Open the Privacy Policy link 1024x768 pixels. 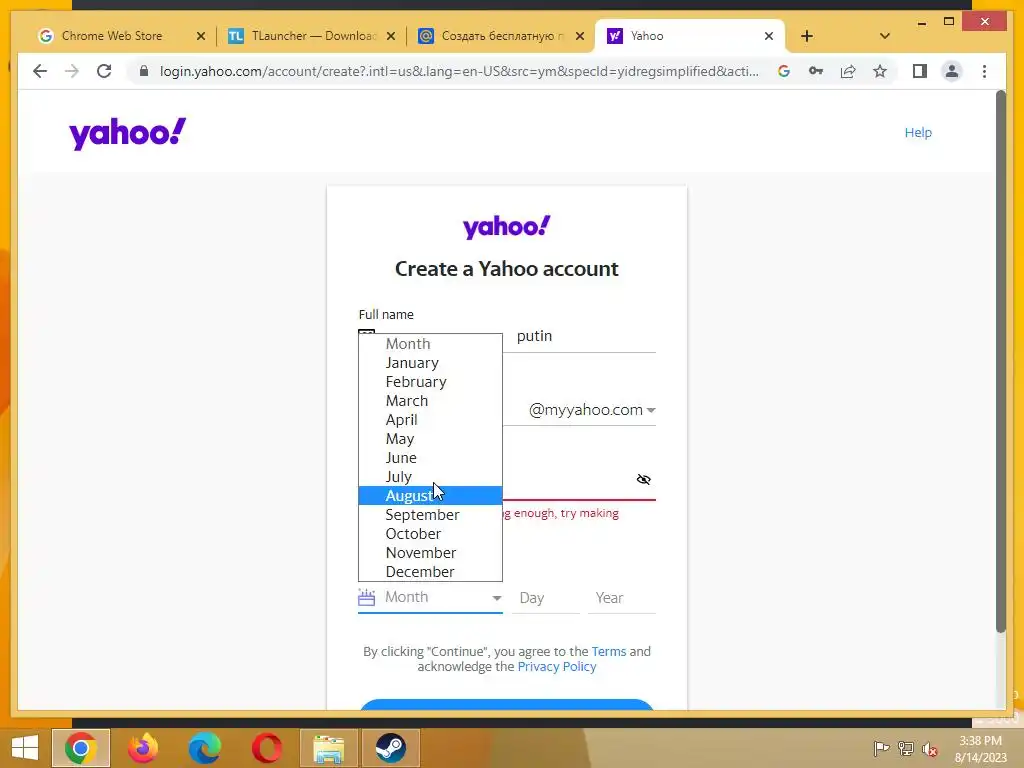coord(556,666)
